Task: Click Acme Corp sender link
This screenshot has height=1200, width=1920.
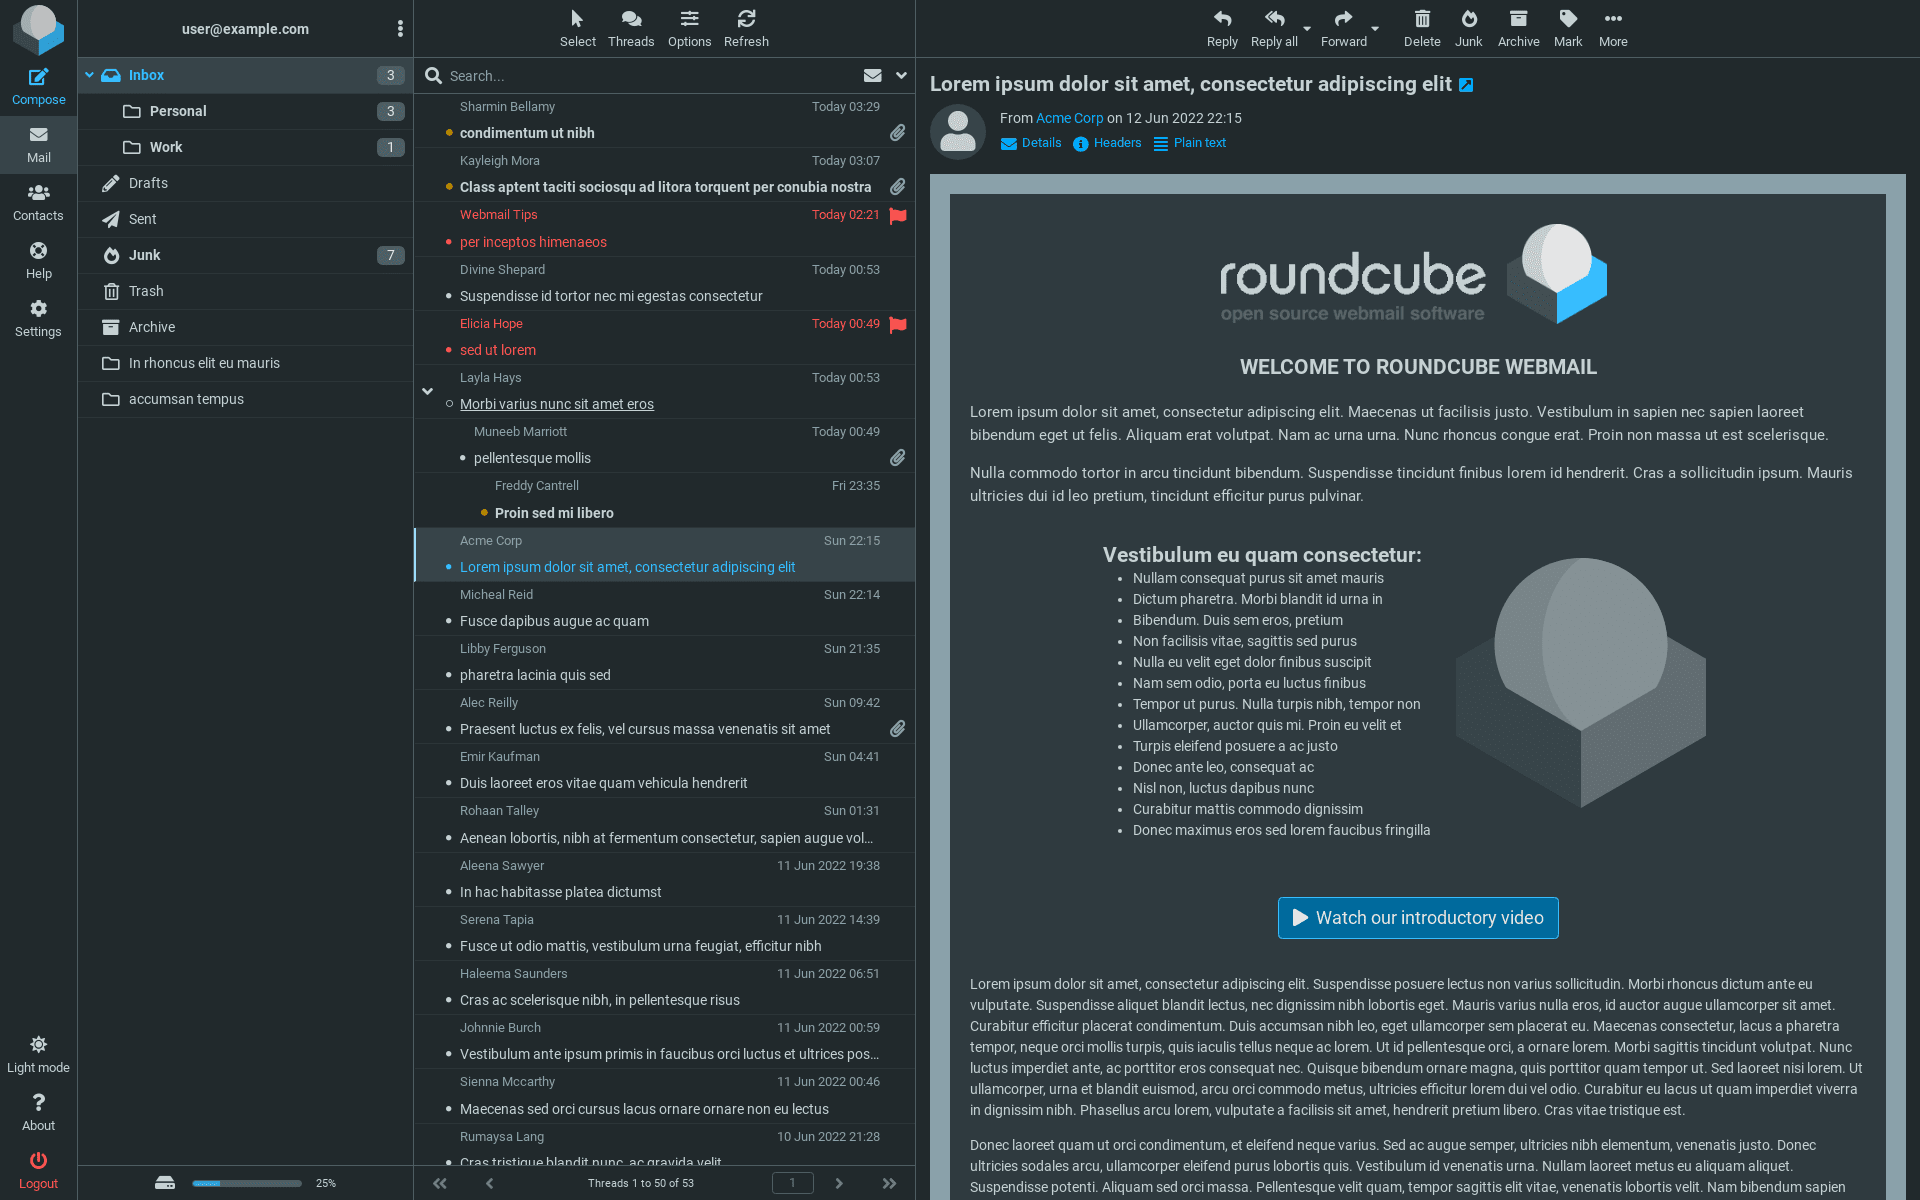Action: tap(1069, 118)
